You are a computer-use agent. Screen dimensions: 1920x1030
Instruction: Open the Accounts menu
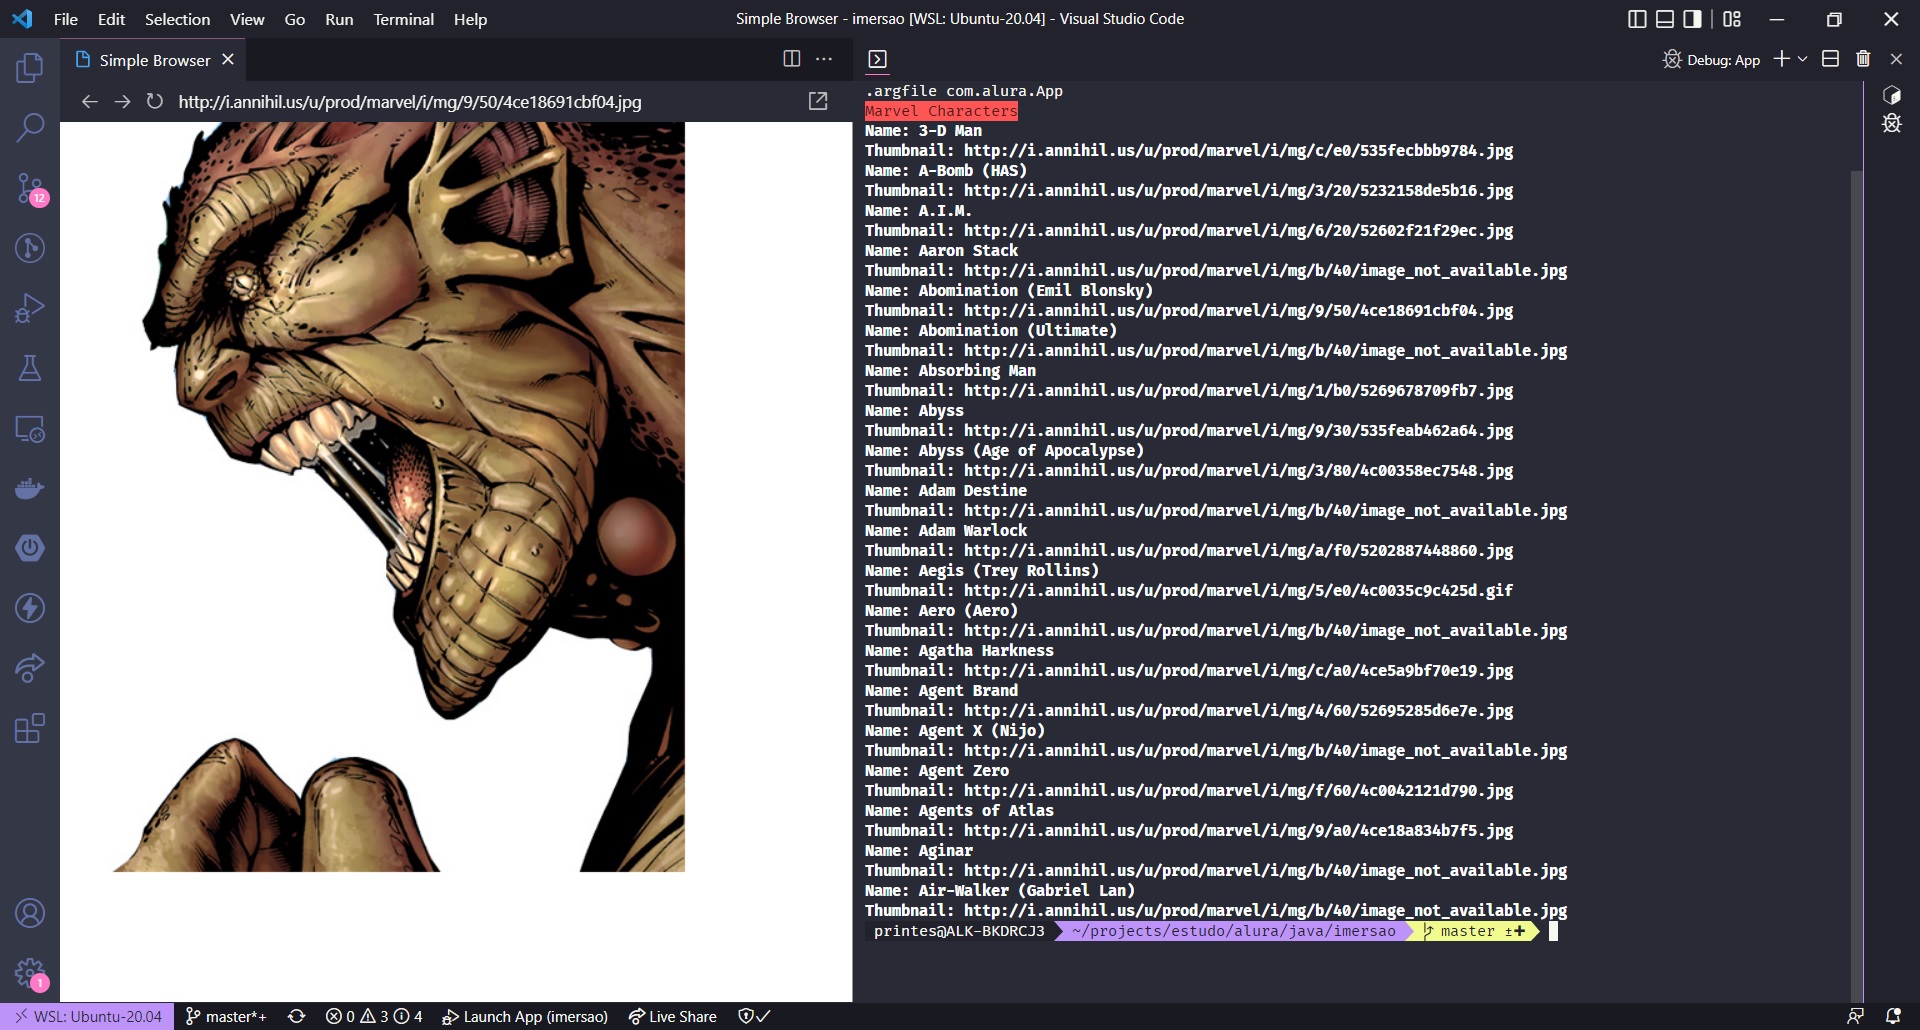pos(30,913)
